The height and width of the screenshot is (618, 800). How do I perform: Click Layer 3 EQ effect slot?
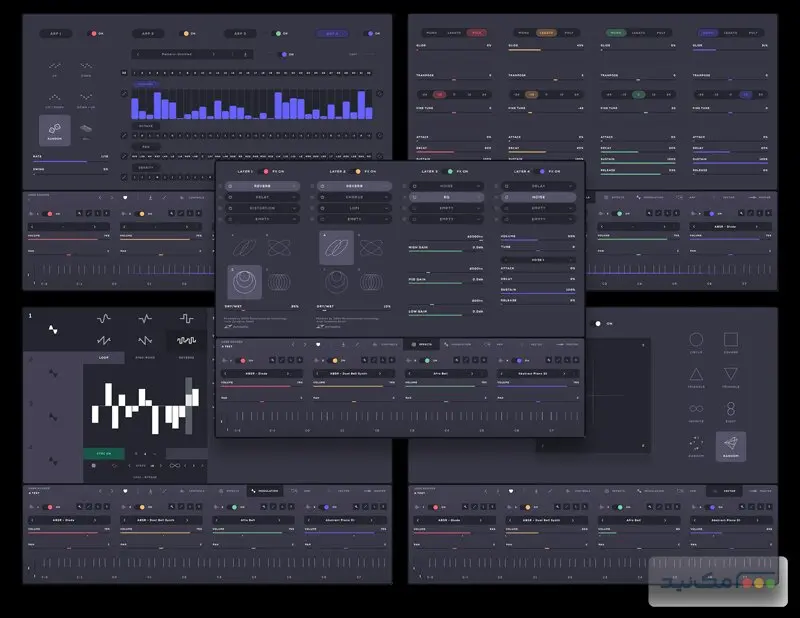click(x=445, y=197)
